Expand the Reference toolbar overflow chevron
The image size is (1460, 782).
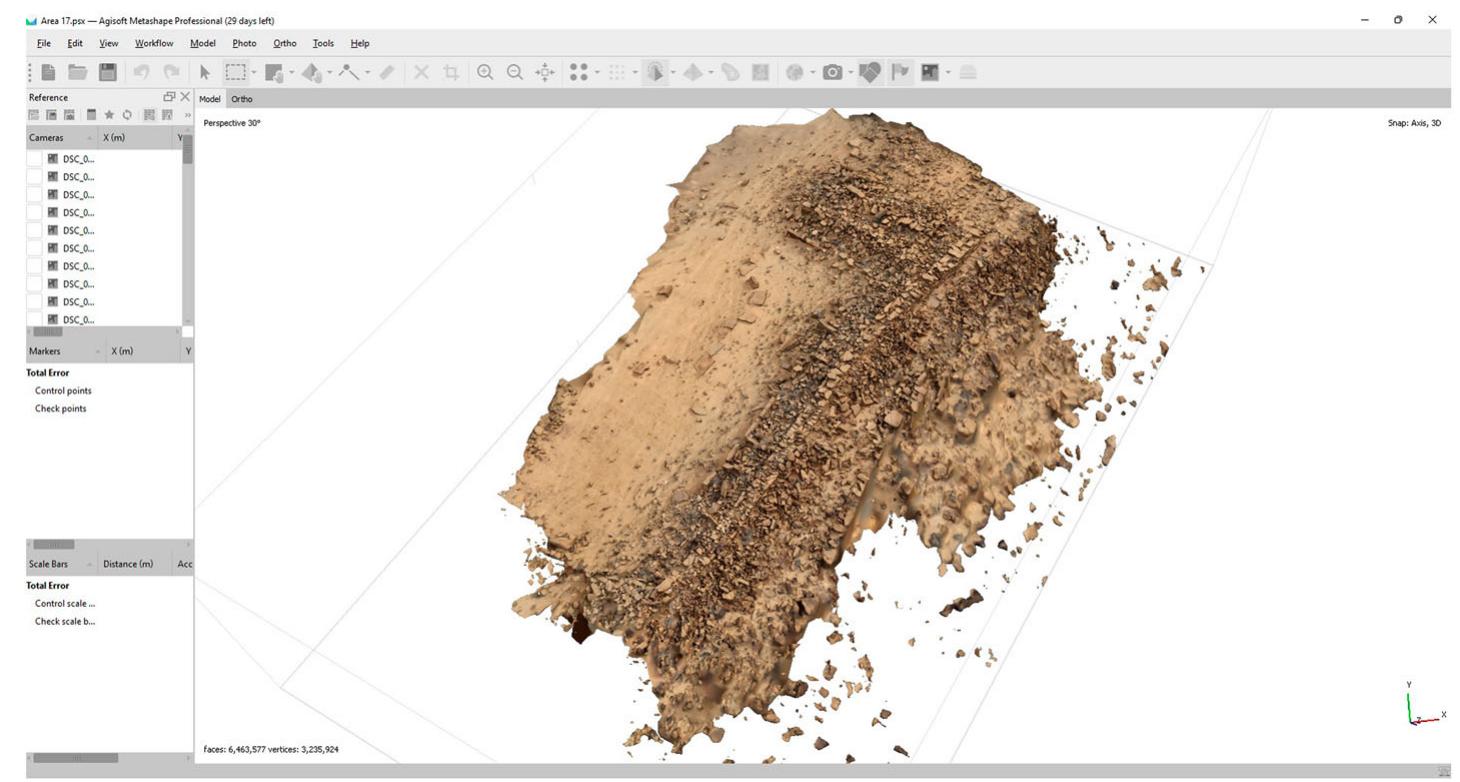pos(188,116)
